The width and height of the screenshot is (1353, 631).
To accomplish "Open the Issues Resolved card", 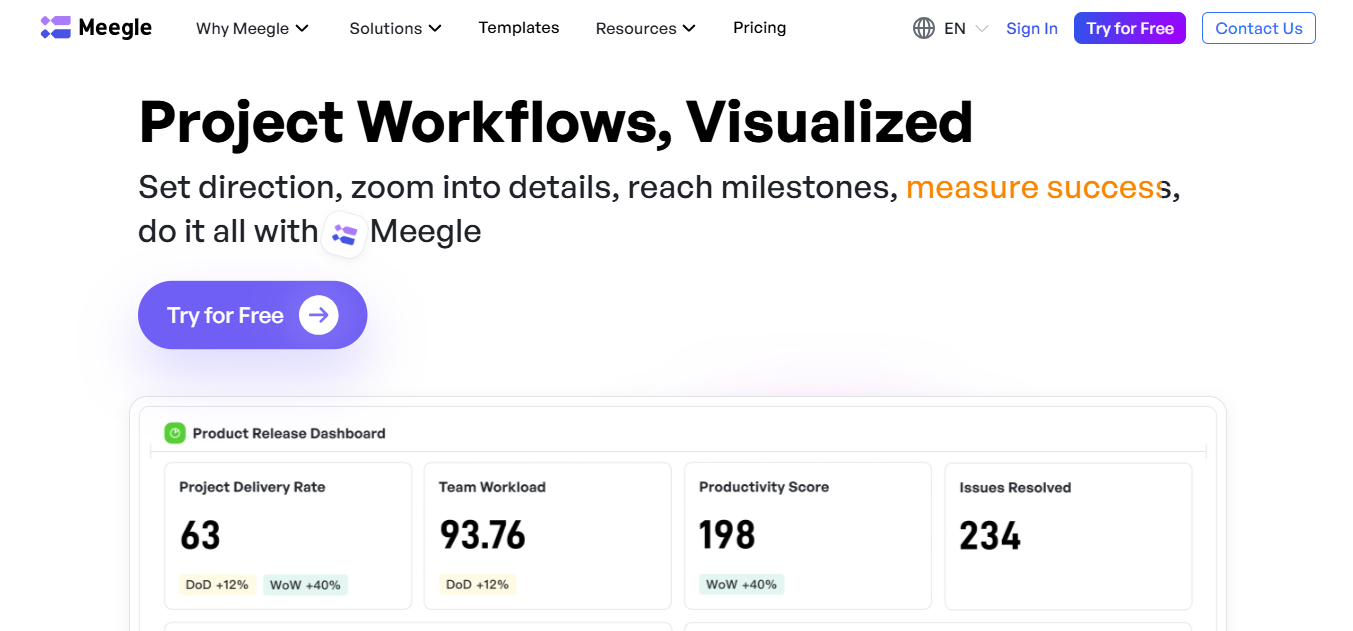I will pos(1067,535).
